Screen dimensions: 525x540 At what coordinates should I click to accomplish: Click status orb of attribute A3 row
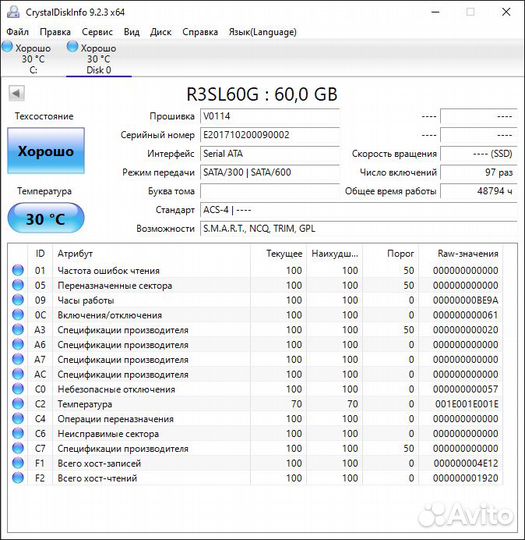coord(18,330)
